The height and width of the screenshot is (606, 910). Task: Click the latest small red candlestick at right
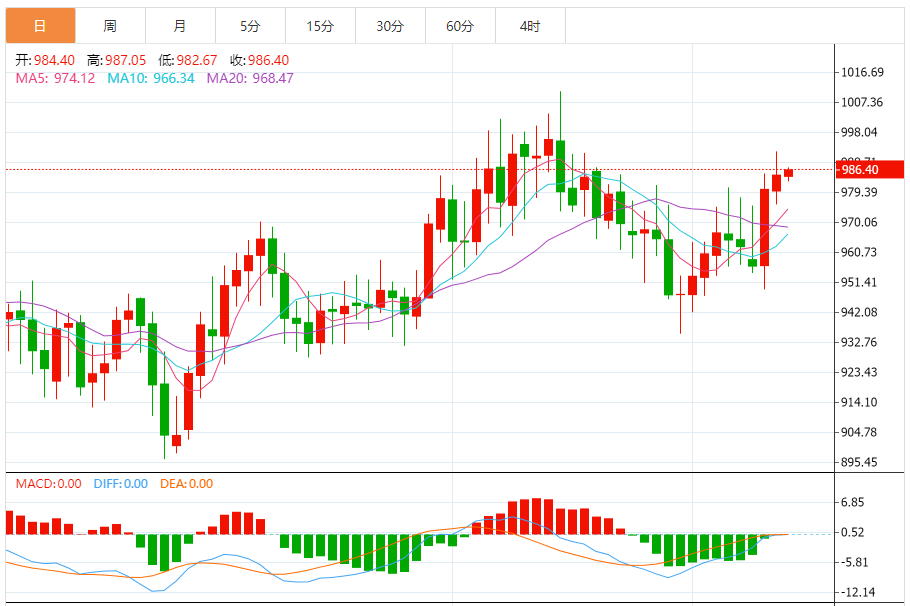click(788, 173)
